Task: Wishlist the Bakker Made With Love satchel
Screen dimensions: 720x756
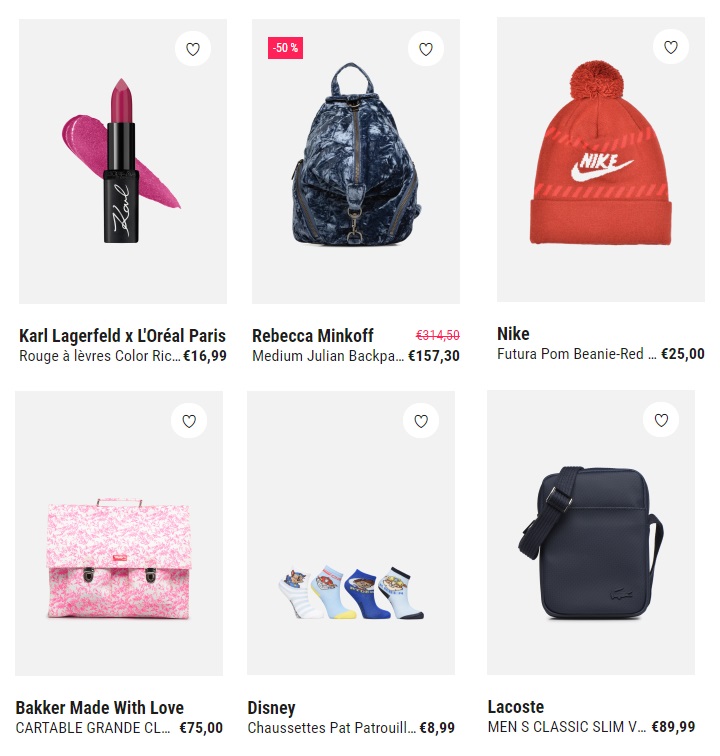Action: coord(189,421)
